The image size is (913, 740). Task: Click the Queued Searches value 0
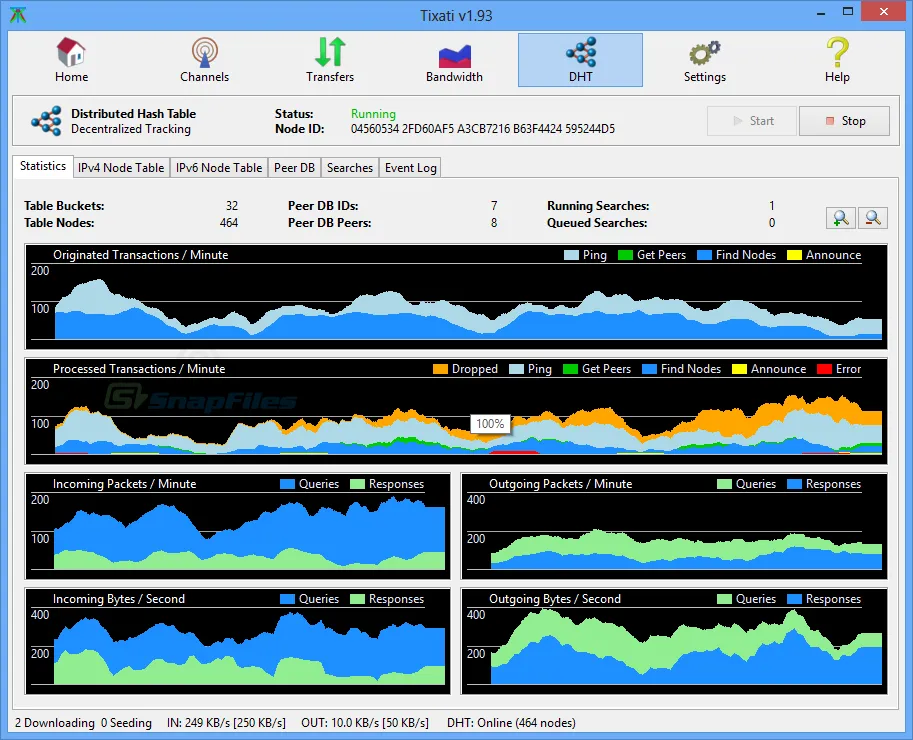[x=772, y=222]
